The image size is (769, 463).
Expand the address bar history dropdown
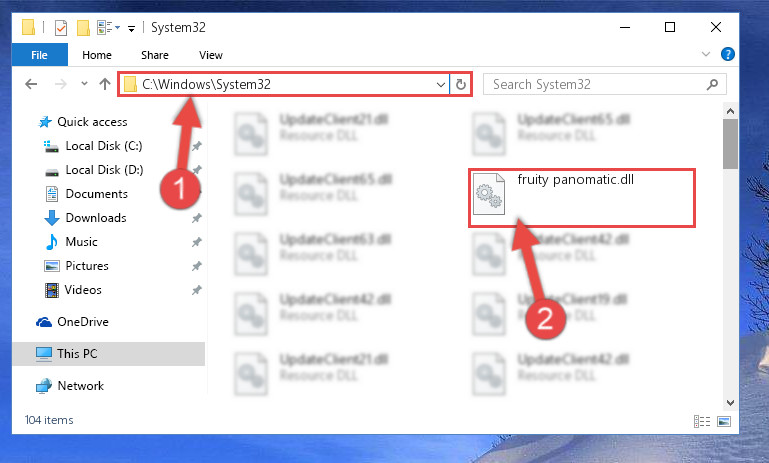click(x=440, y=84)
